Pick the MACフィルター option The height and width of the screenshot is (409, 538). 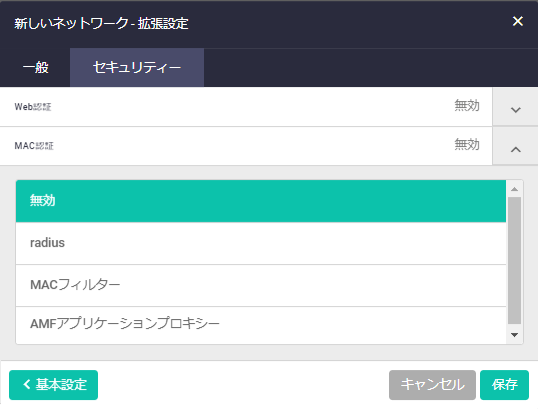point(261,285)
